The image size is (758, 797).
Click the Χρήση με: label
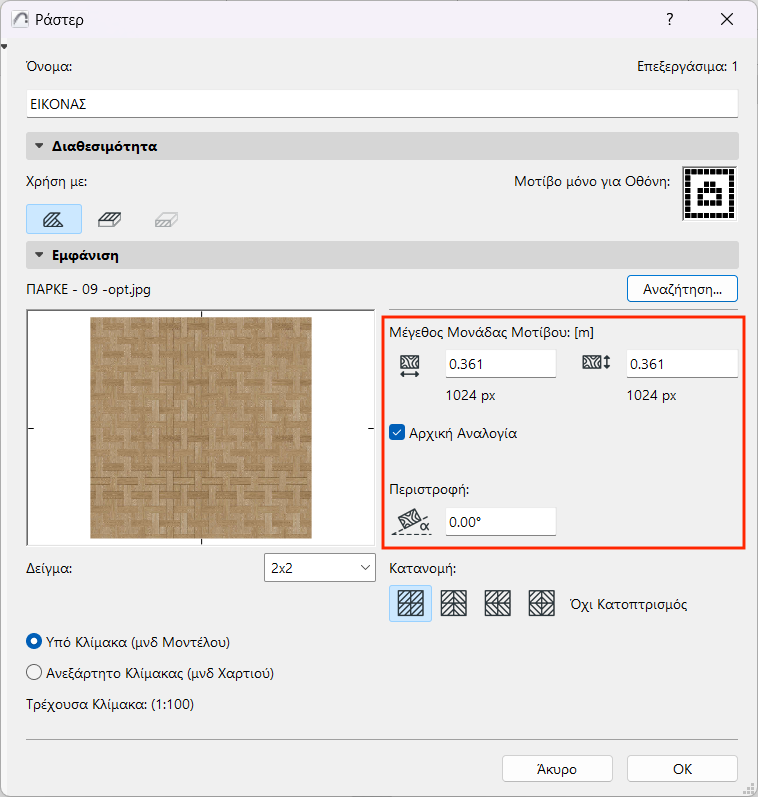pyautogui.click(x=56, y=181)
